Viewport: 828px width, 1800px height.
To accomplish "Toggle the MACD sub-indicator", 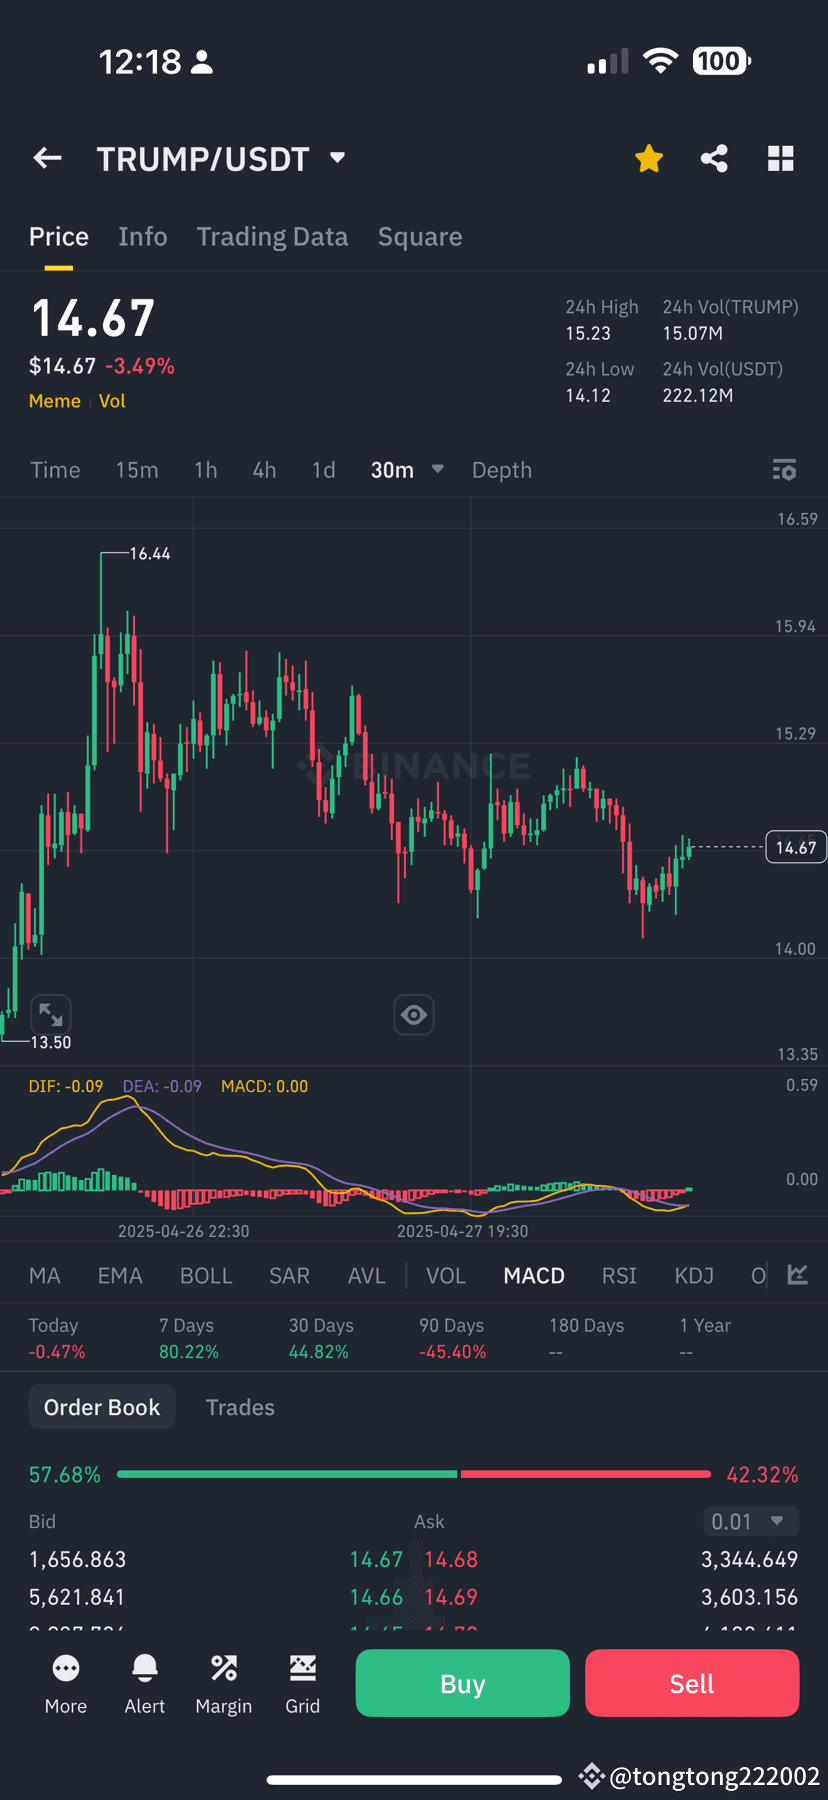I will coord(534,1276).
